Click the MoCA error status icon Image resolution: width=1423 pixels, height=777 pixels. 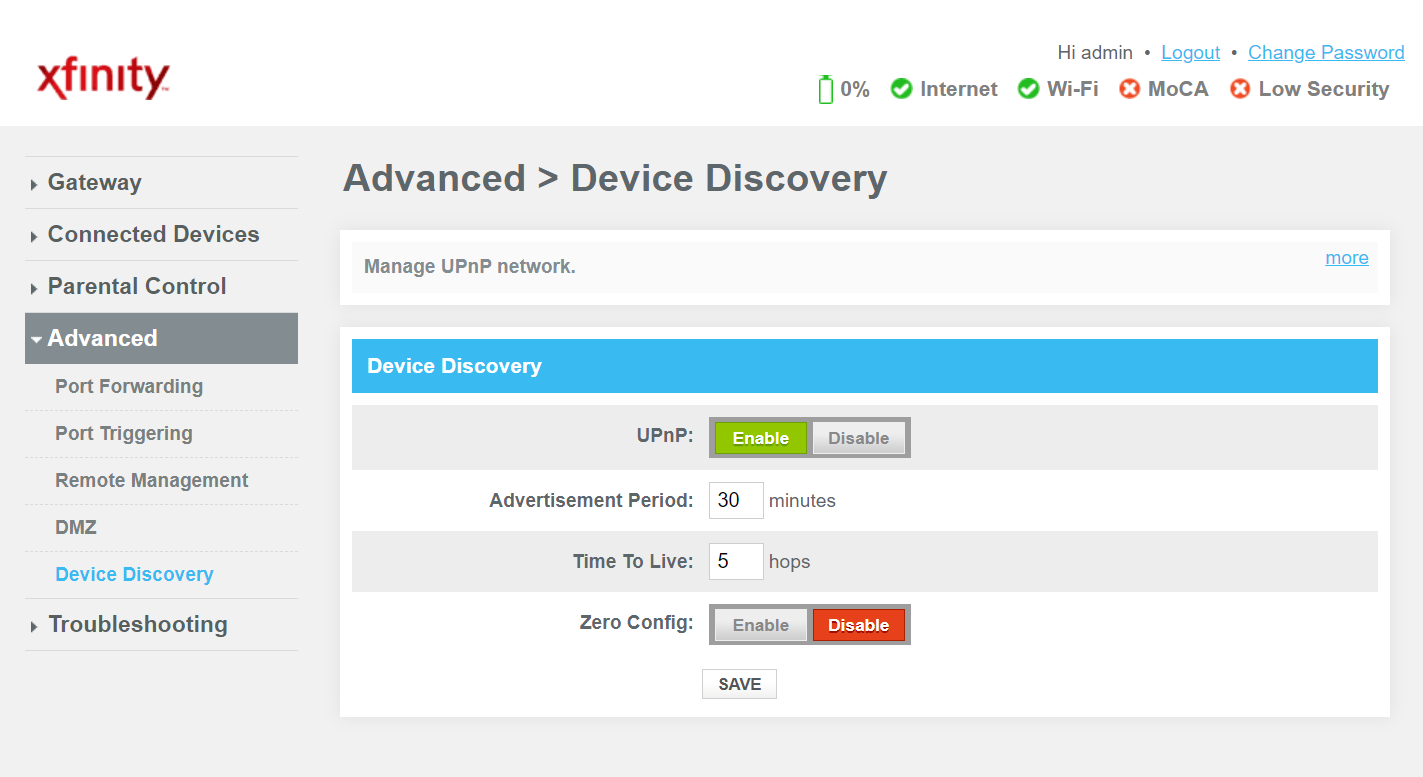pyautogui.click(x=1130, y=89)
